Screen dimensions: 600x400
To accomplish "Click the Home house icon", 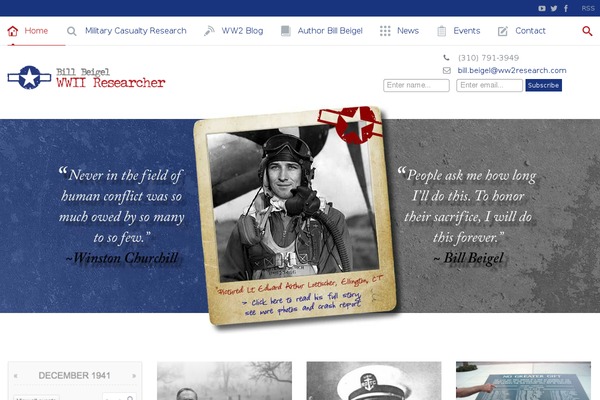I will coord(13,31).
